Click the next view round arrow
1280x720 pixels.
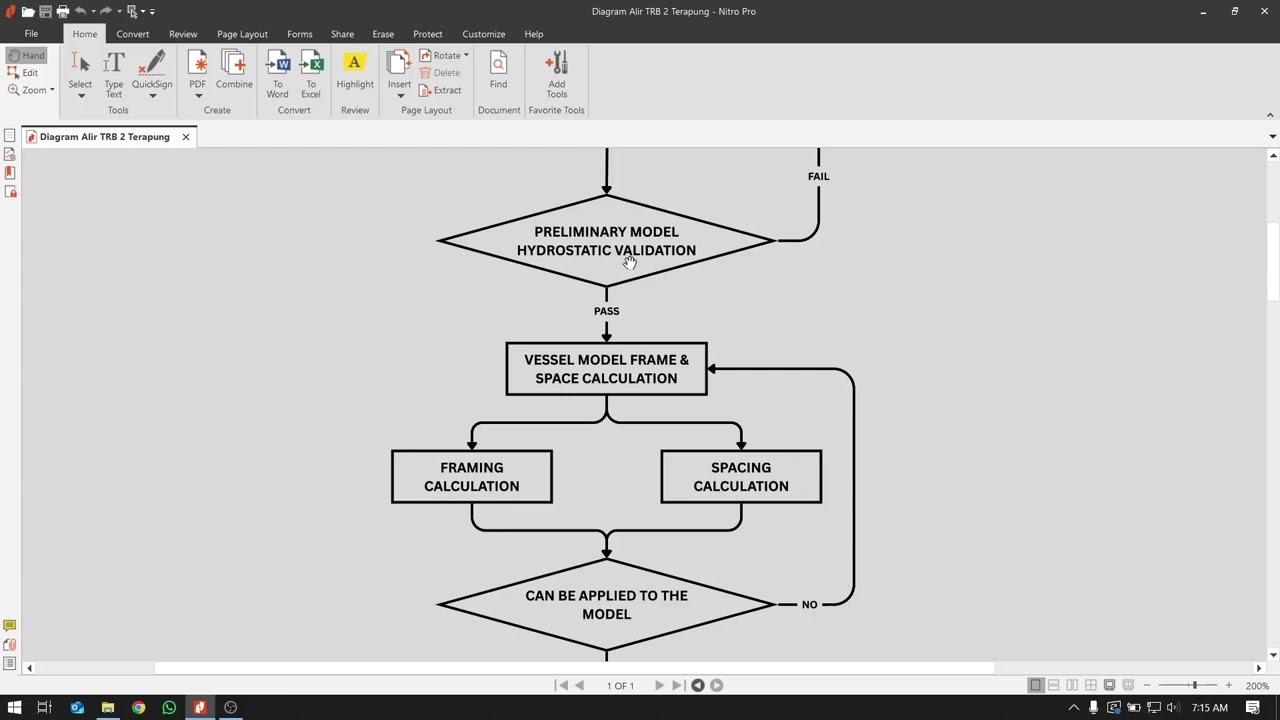pyautogui.click(x=716, y=685)
